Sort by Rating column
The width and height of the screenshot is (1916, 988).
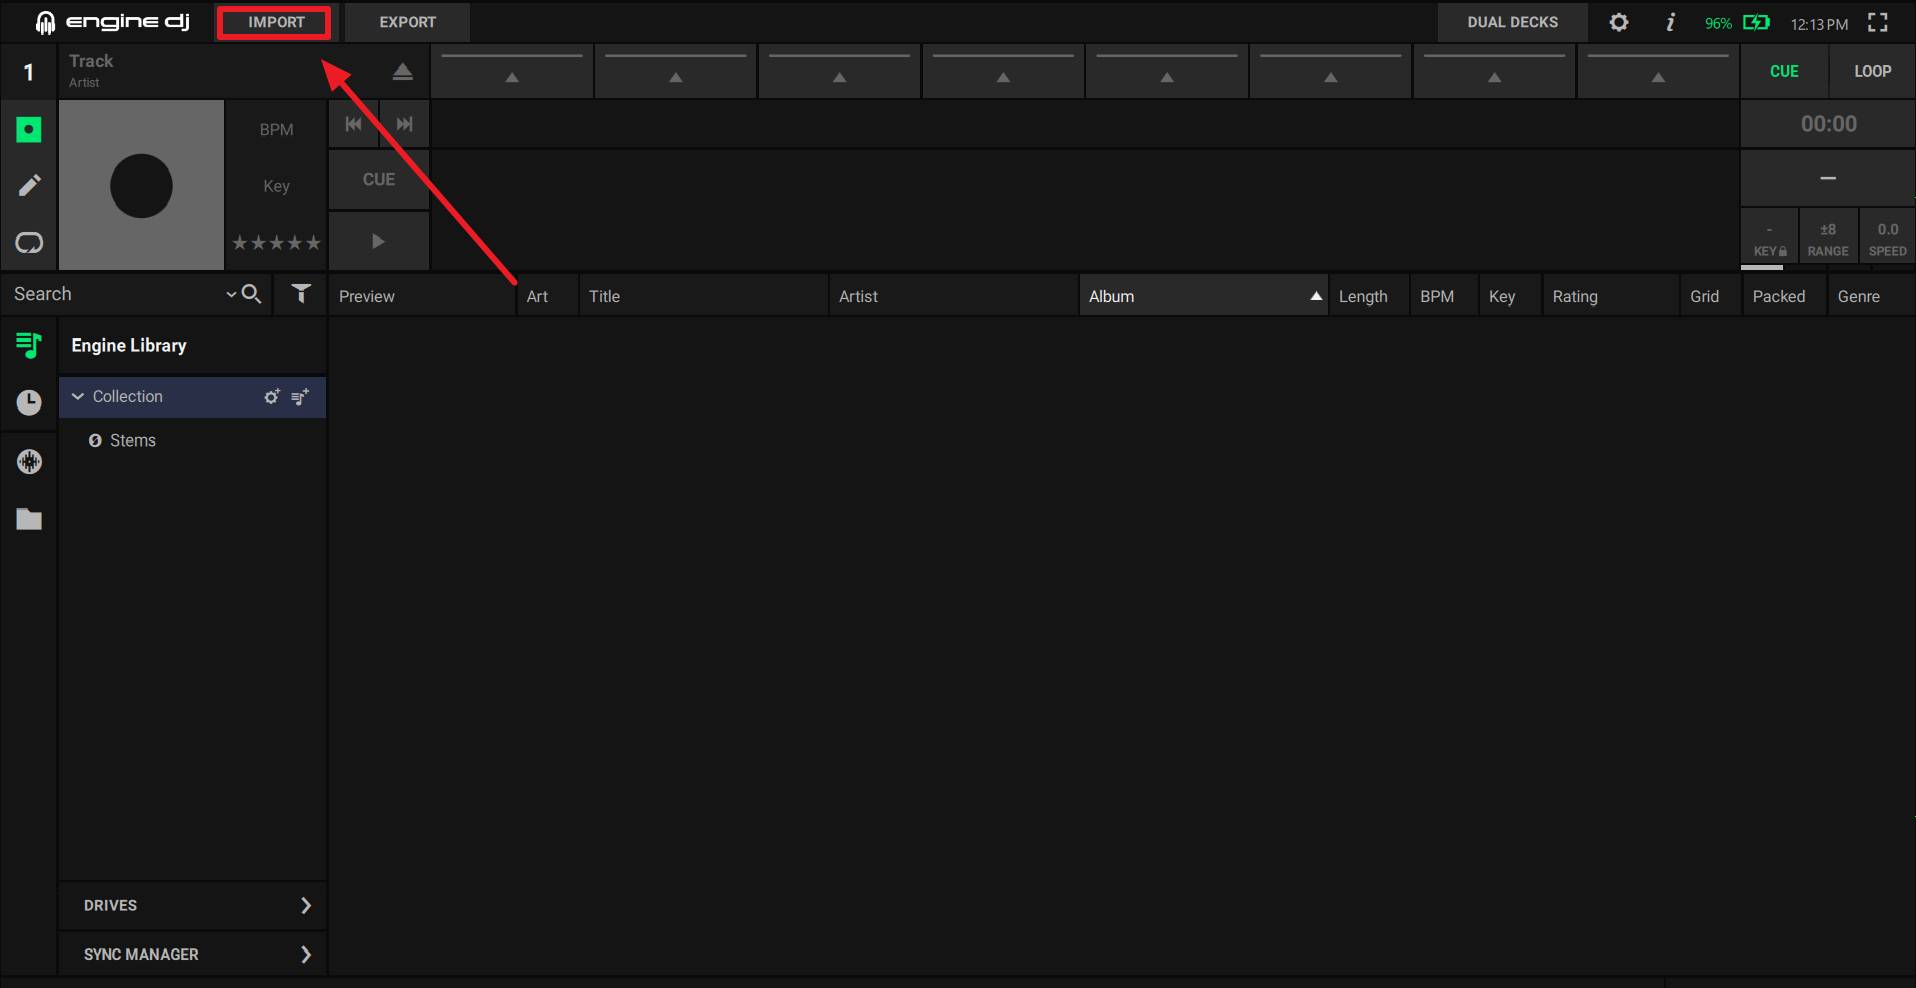click(1610, 296)
